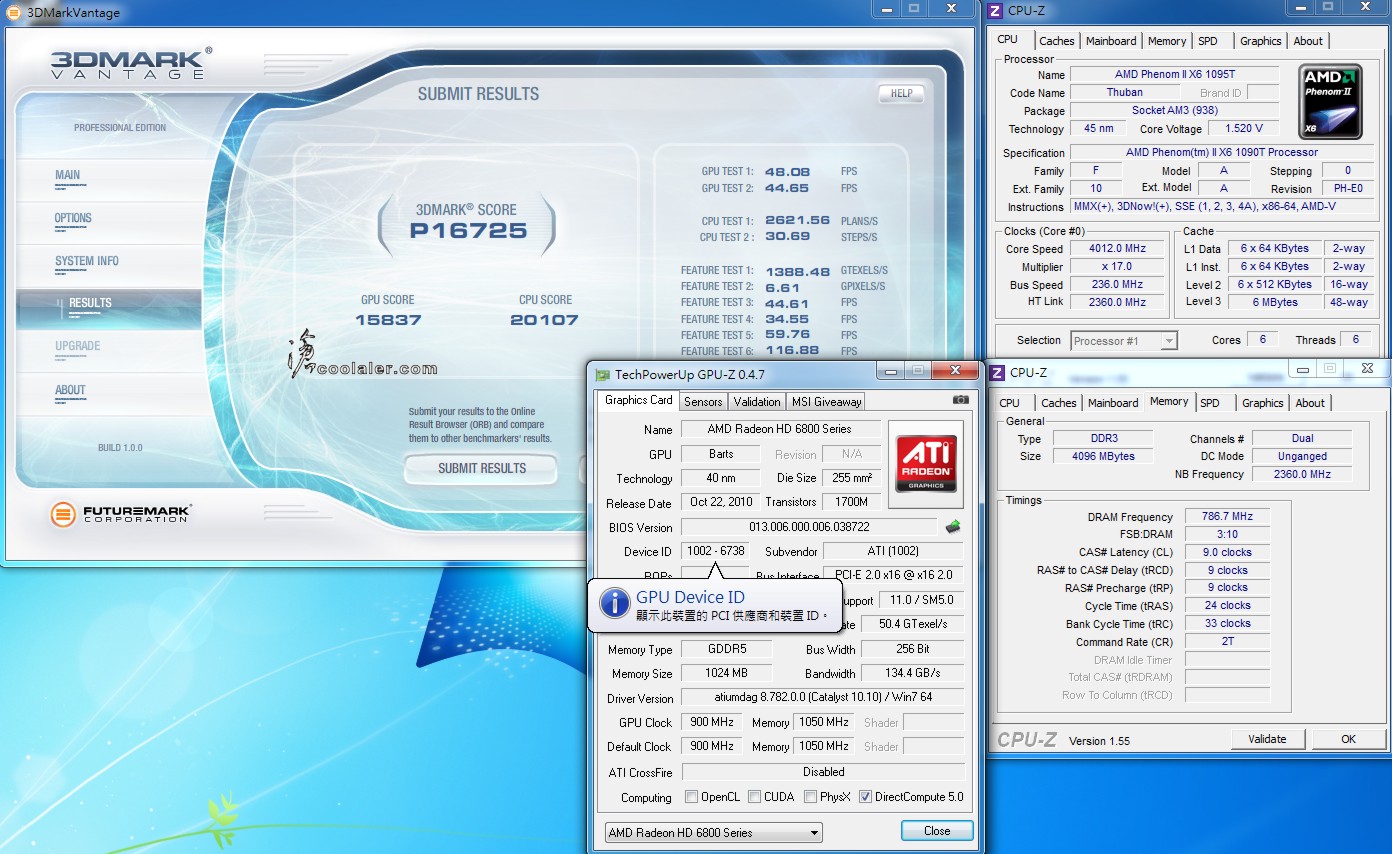1392x854 pixels.
Task: Click the upper CPU-Z title bar Z icon
Action: click(x=995, y=12)
